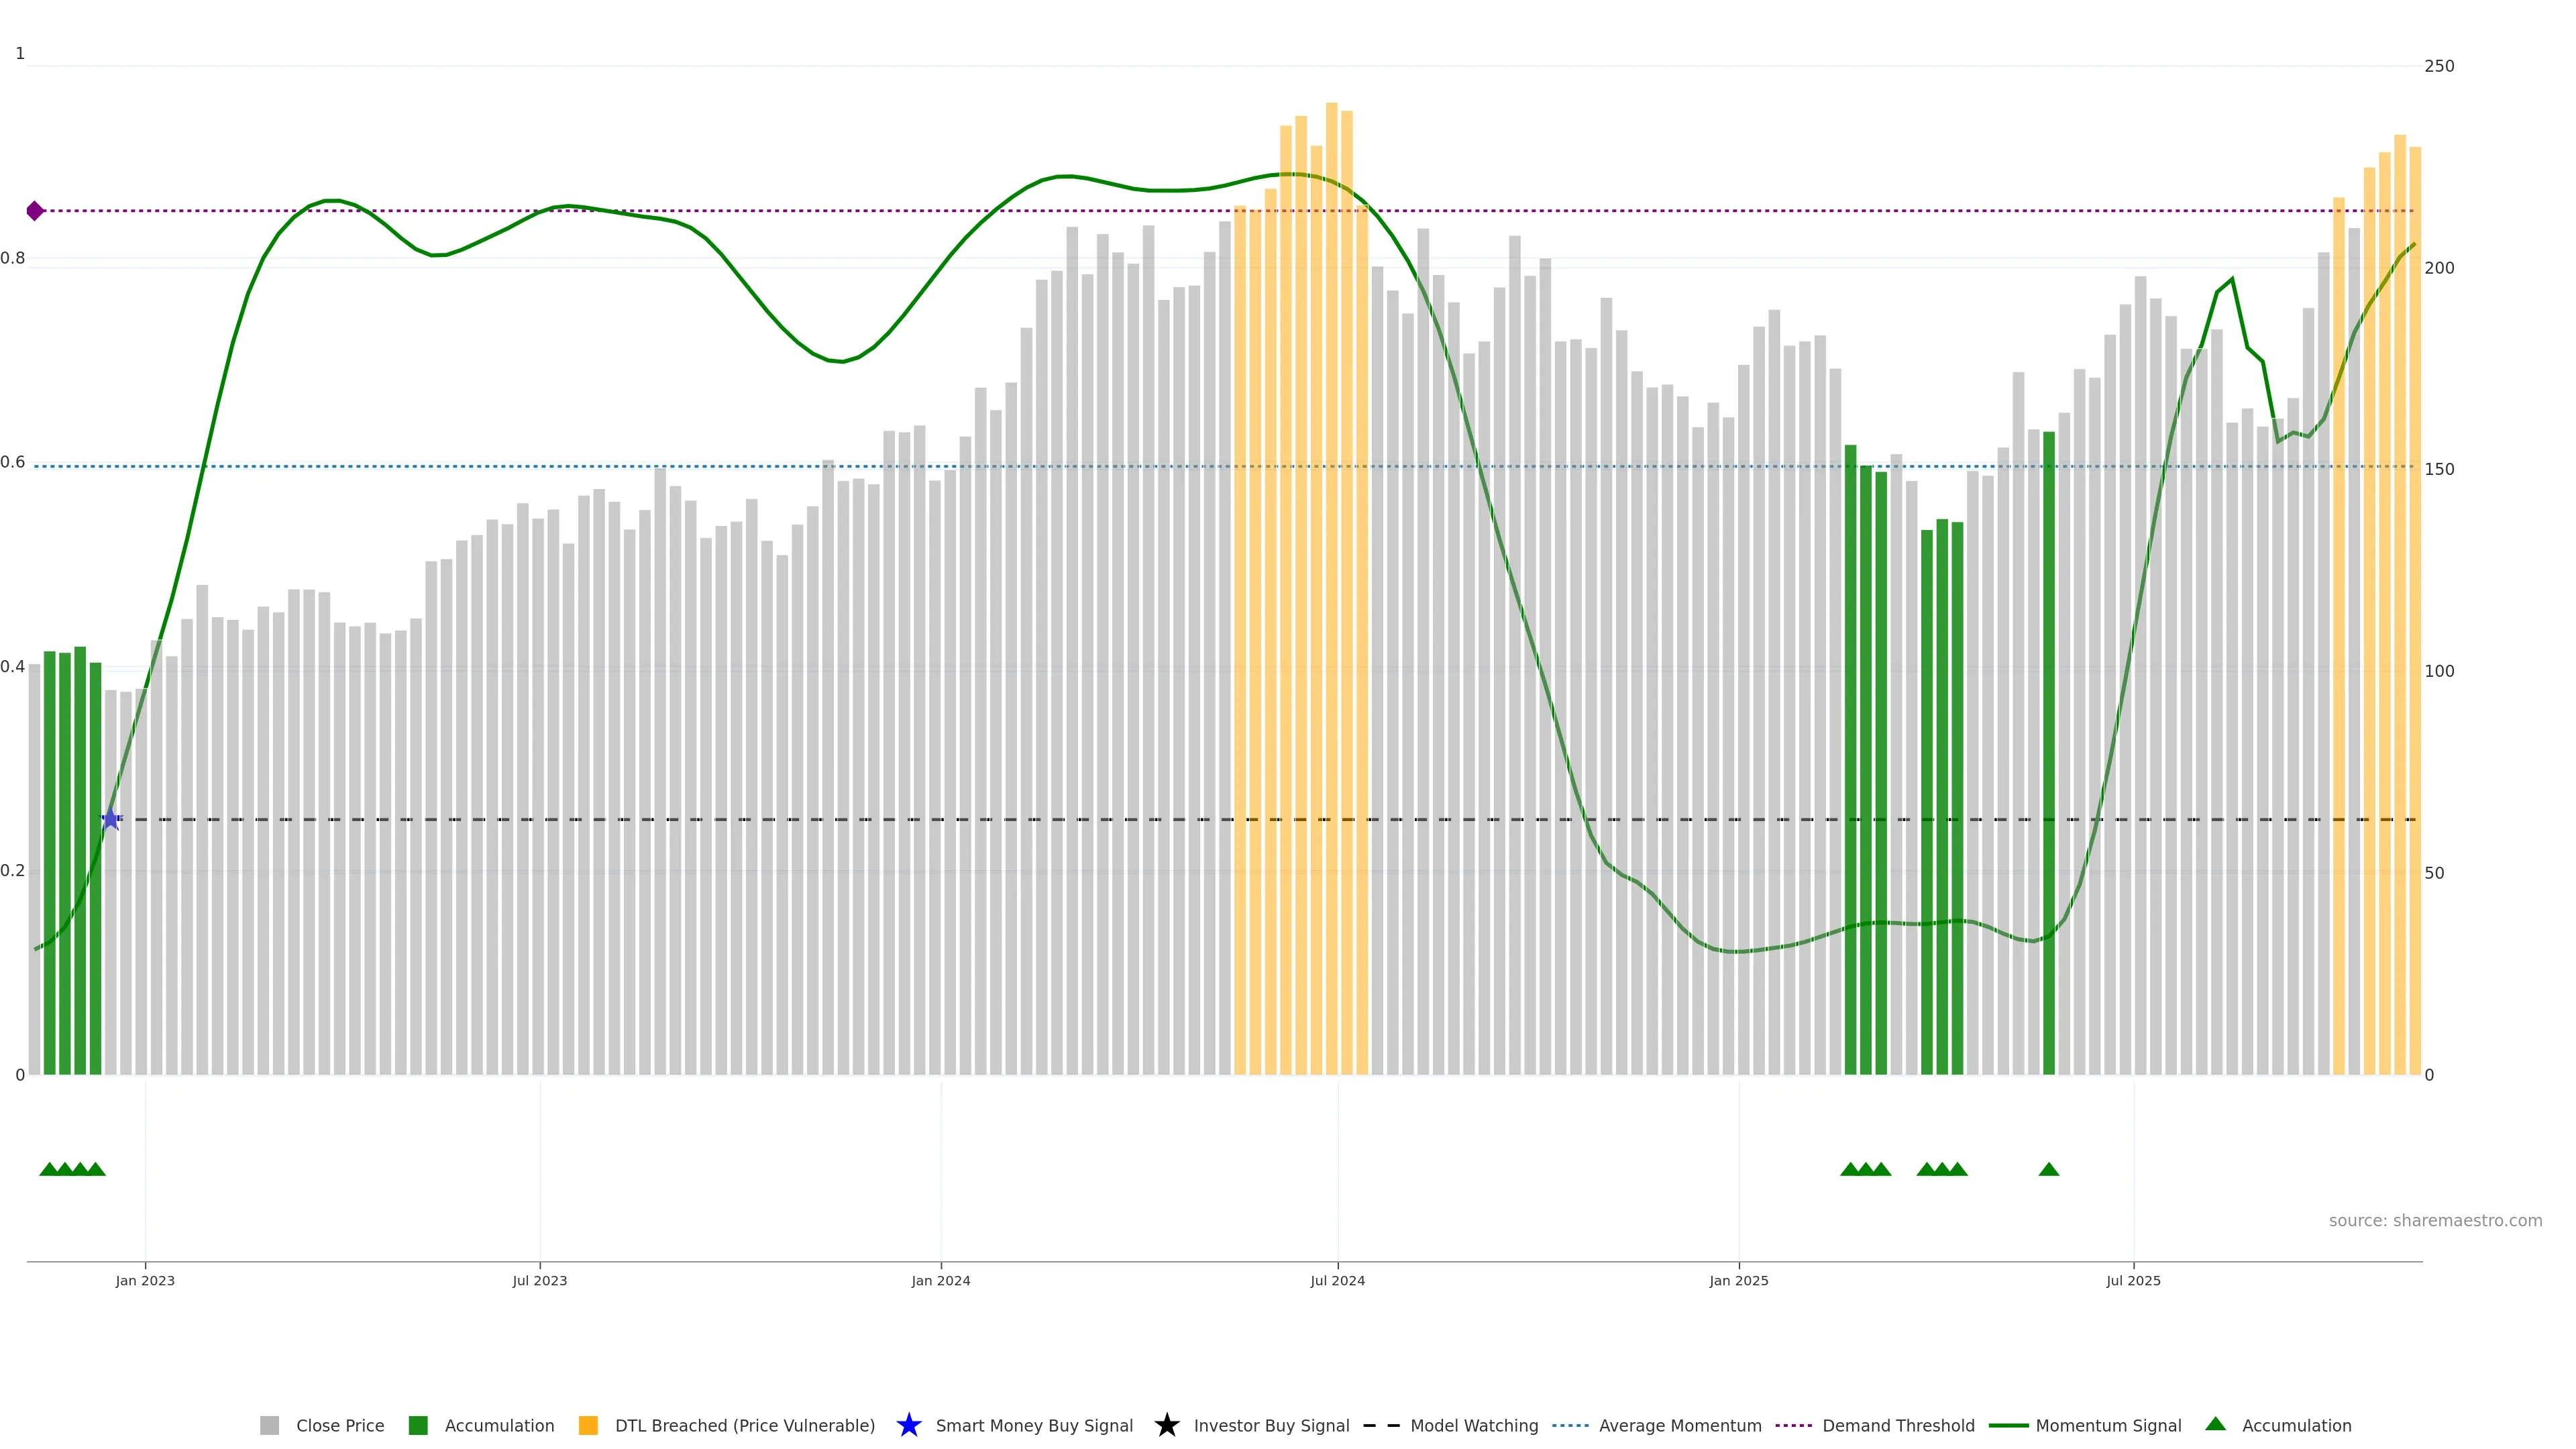
Task: Click the lone green accumulation triangle near mid-2025
Action: click(2048, 1169)
